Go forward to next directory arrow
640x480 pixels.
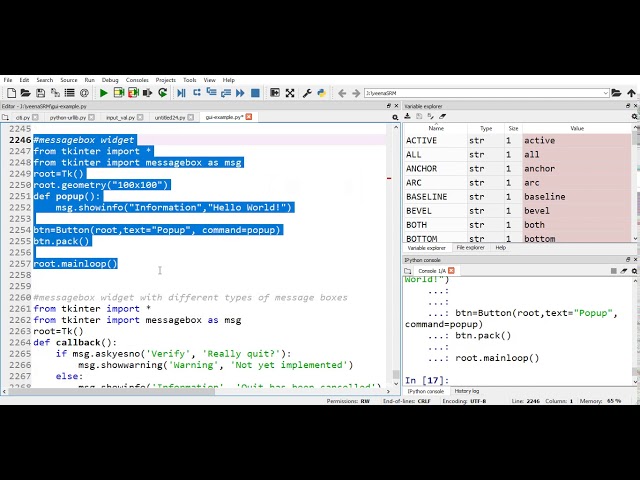point(356,93)
